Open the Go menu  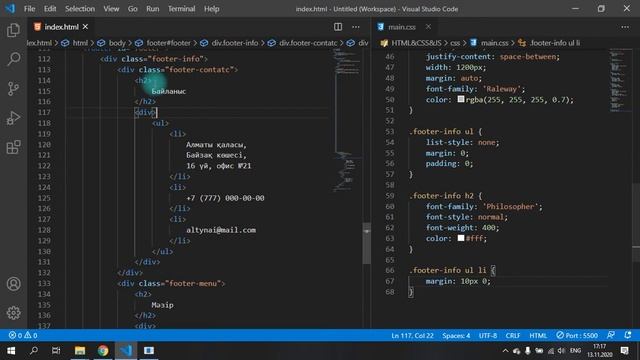(133, 9)
